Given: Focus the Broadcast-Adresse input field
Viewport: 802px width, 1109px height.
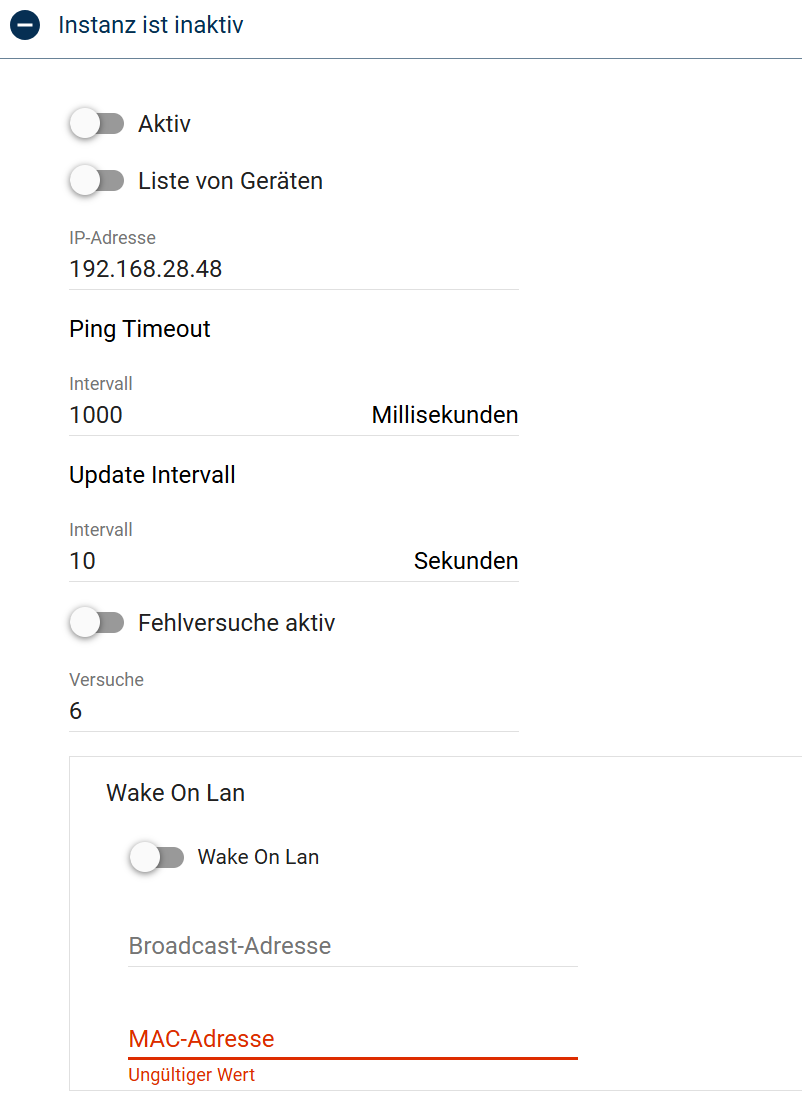Looking at the screenshot, I should pyautogui.click(x=353, y=946).
